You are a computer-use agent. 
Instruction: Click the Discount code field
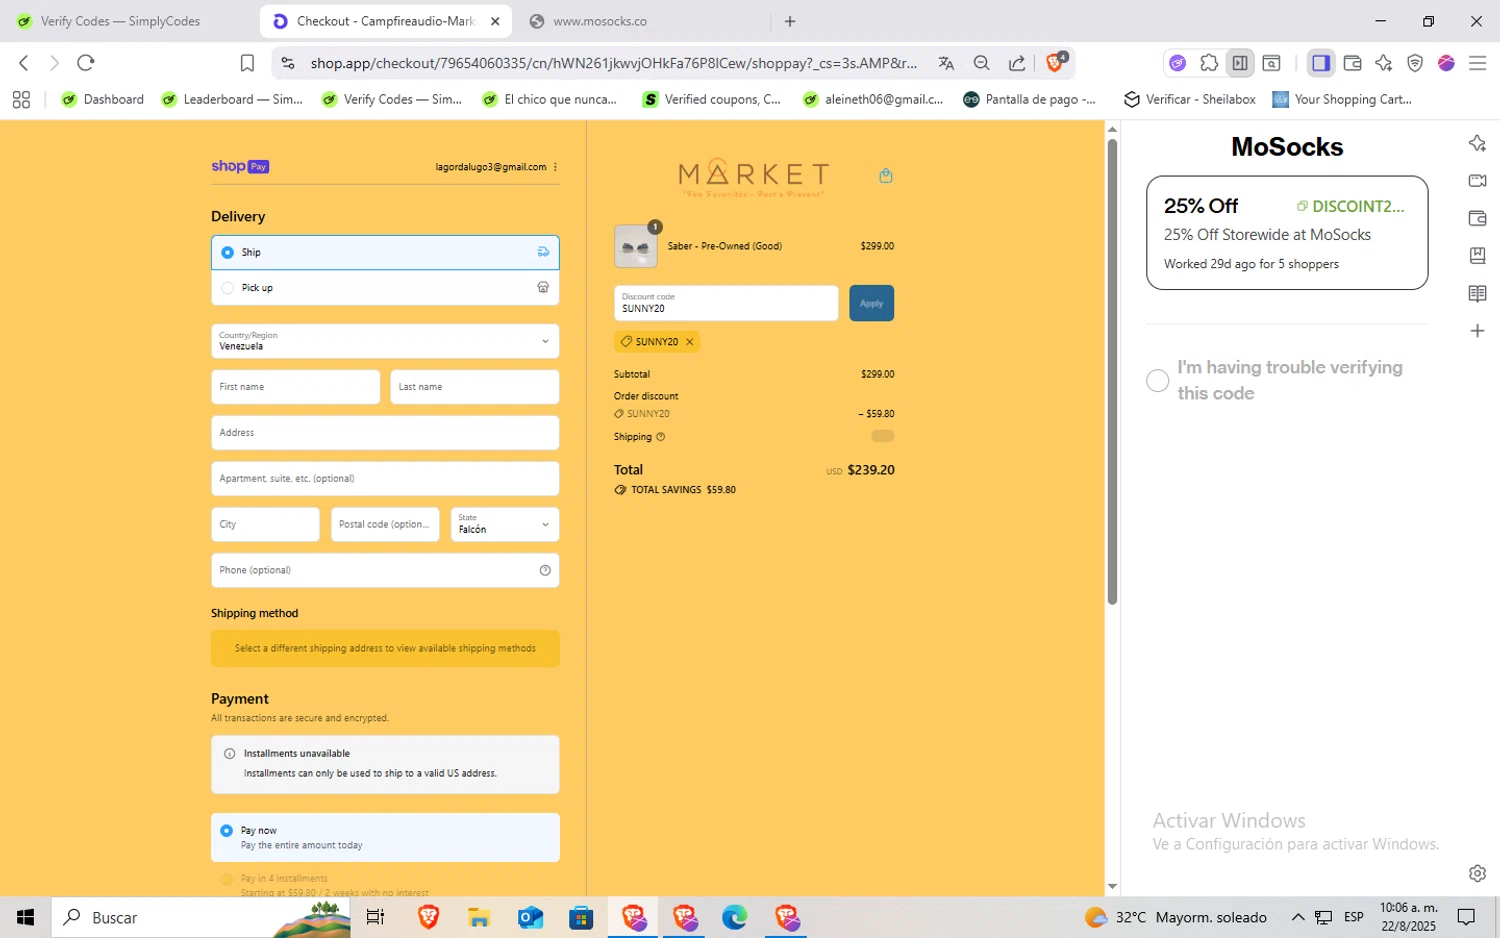click(726, 303)
